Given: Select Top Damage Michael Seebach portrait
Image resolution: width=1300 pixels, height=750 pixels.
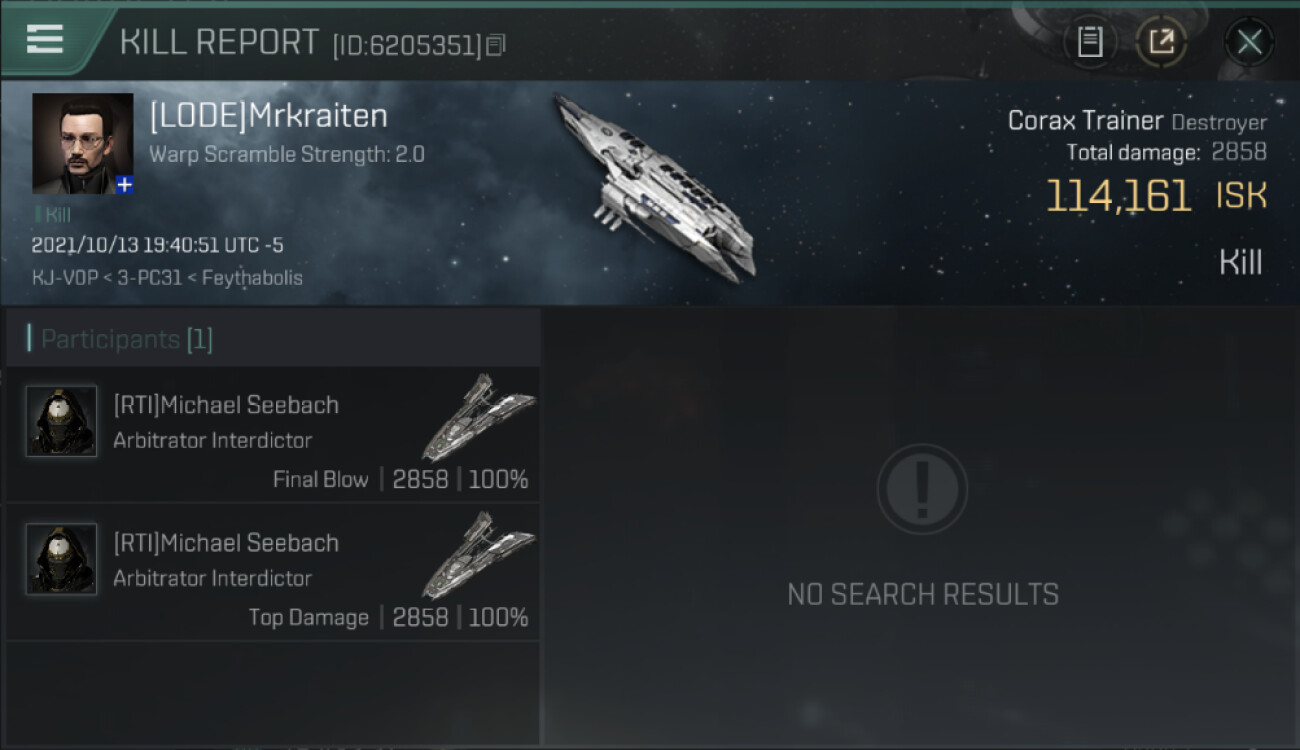Looking at the screenshot, I should tap(61, 559).
